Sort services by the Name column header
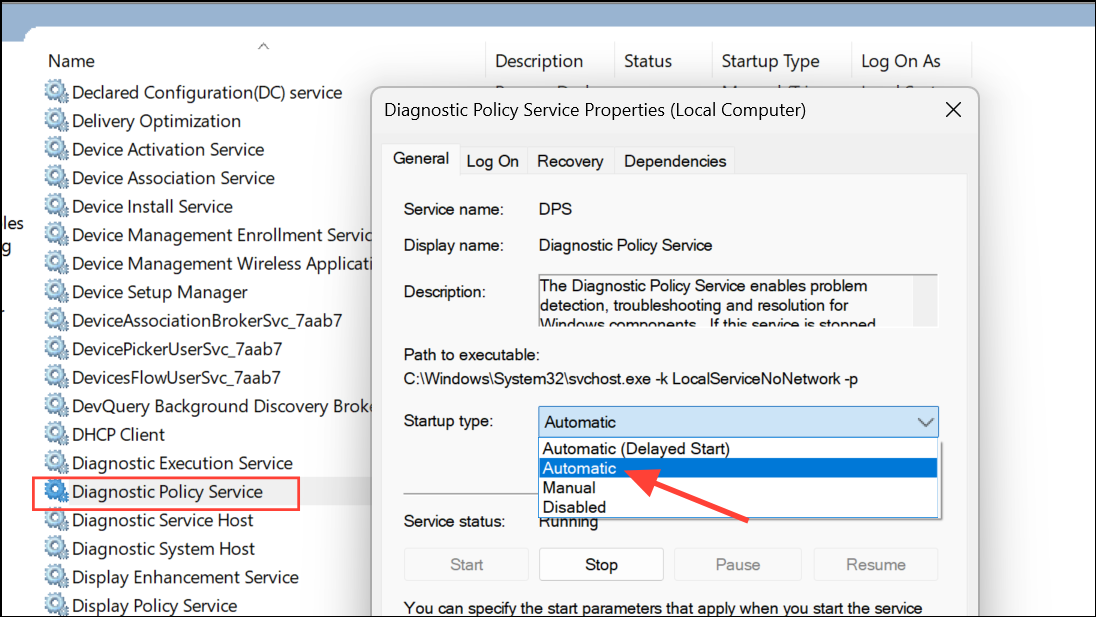 [x=71, y=61]
